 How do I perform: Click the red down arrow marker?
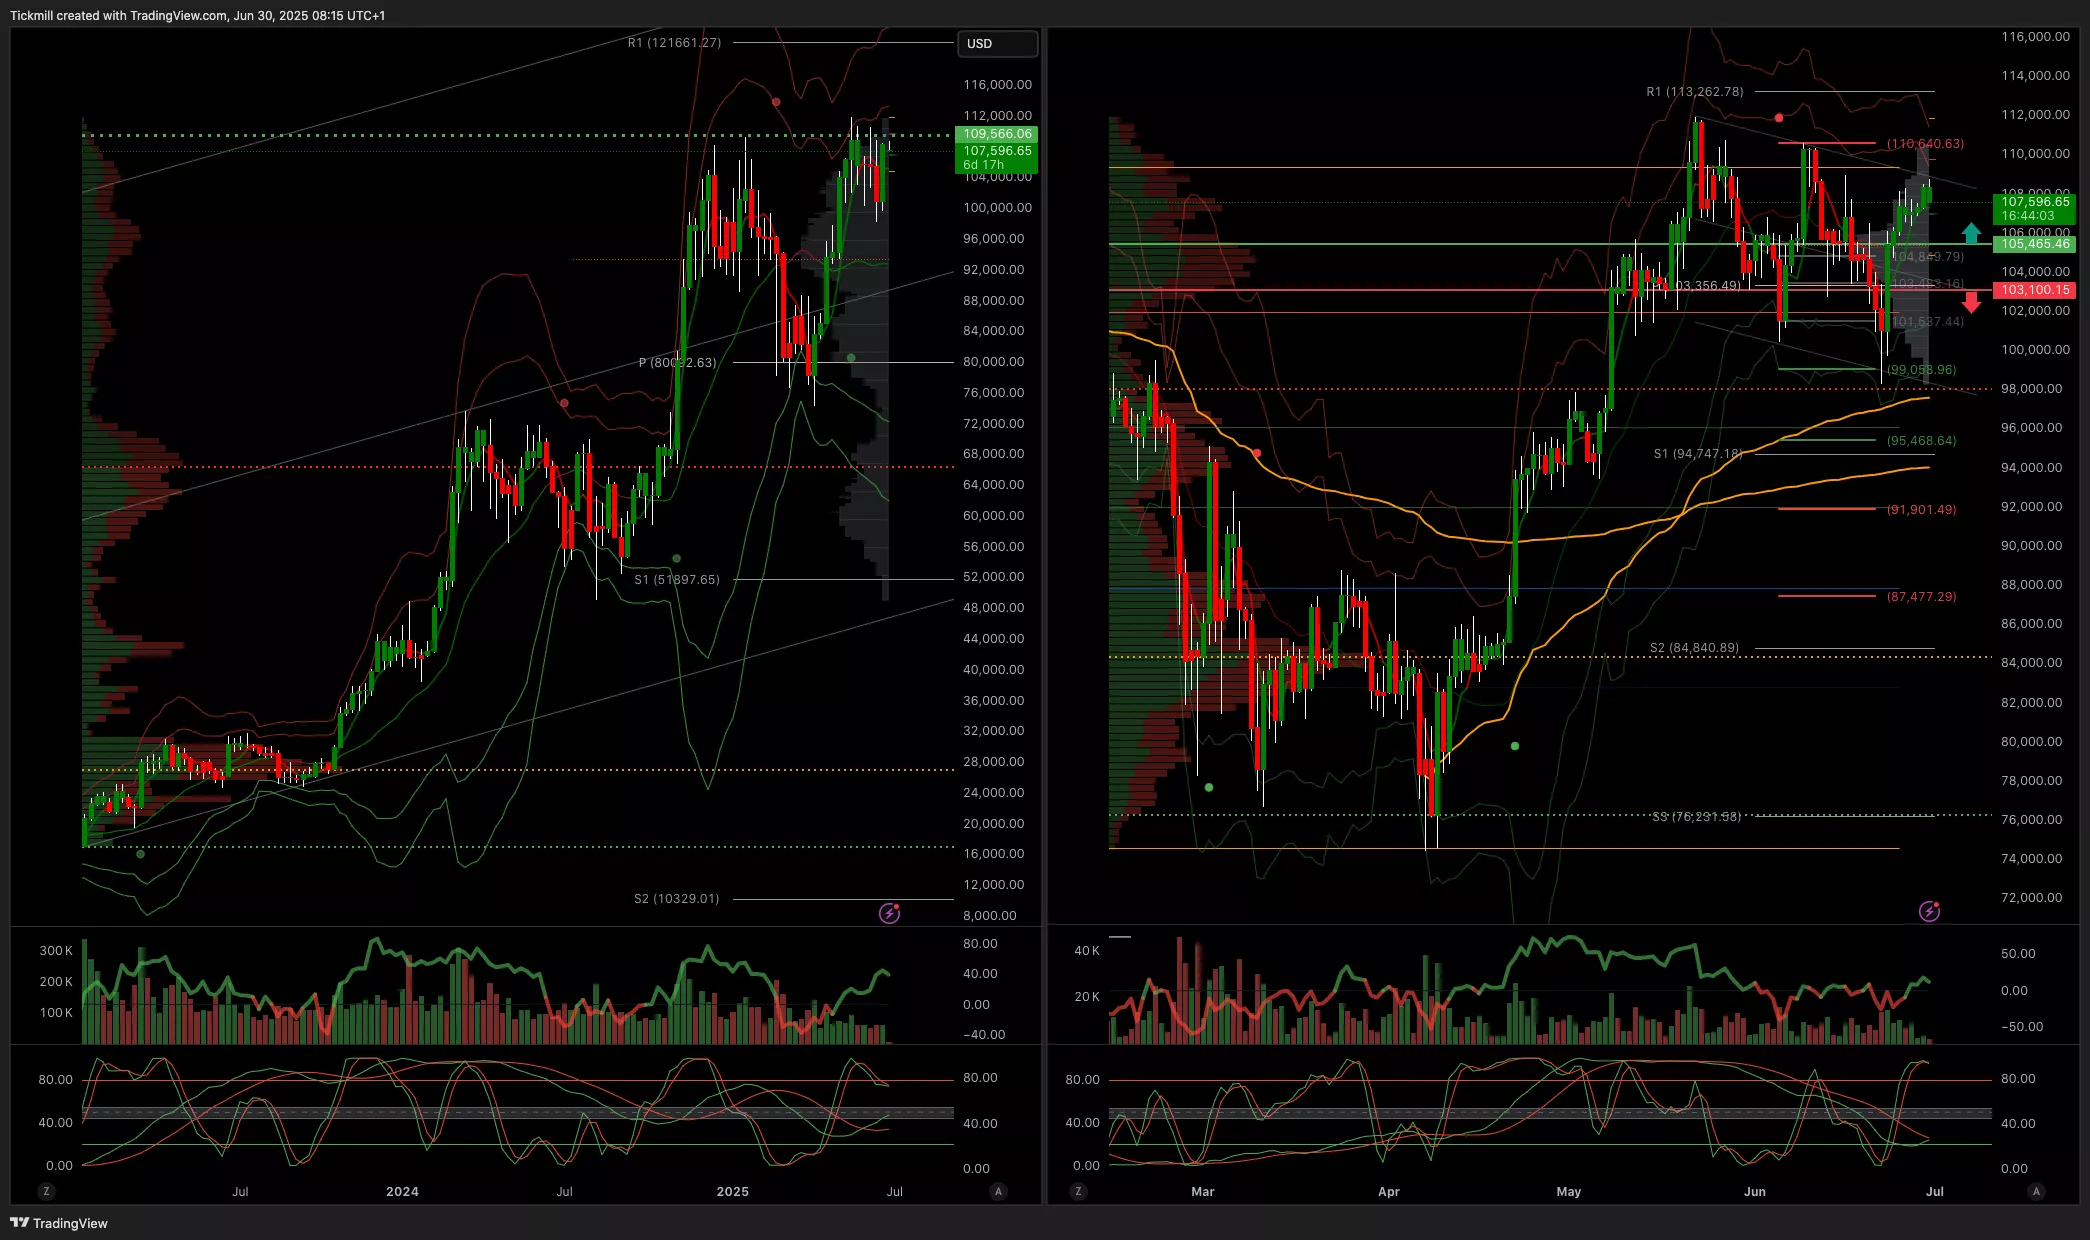coord(1971,302)
